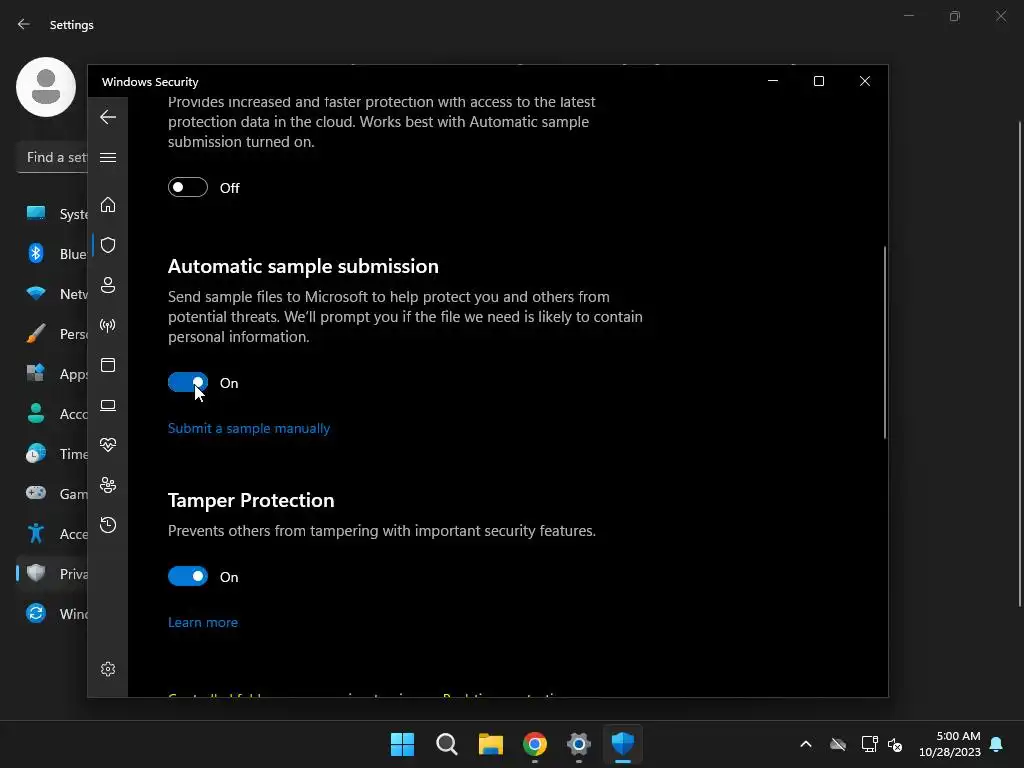This screenshot has width=1024, height=768.
Task: Open File Explorer from taskbar
Action: click(490, 744)
